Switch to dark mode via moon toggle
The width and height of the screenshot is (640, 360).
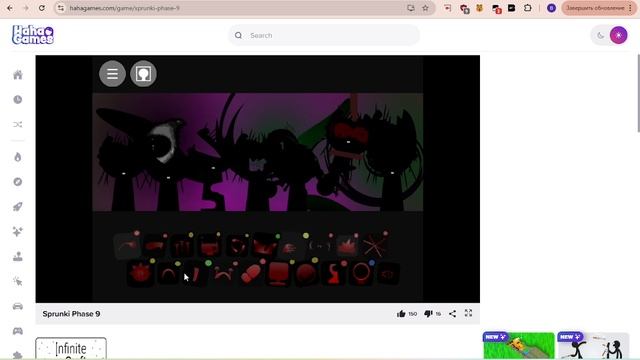point(600,36)
